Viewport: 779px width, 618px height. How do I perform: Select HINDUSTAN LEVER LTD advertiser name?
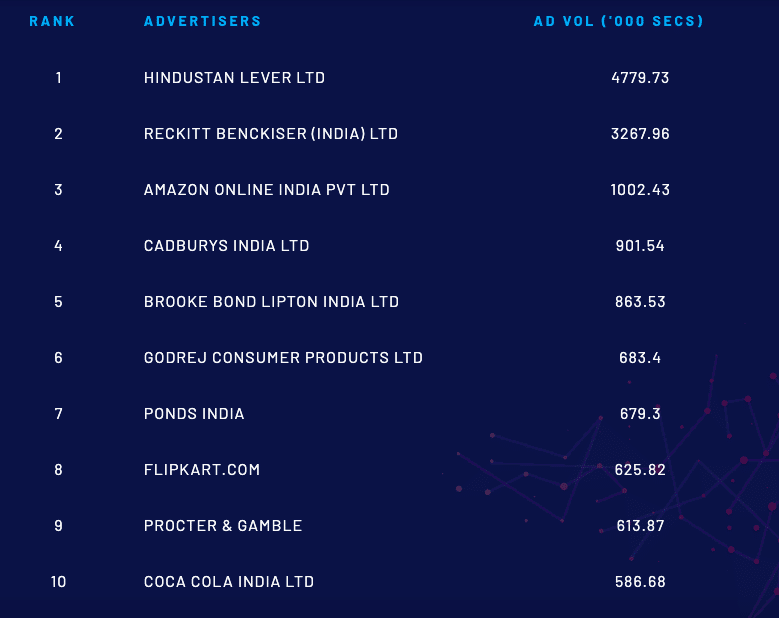pyautogui.click(x=234, y=78)
